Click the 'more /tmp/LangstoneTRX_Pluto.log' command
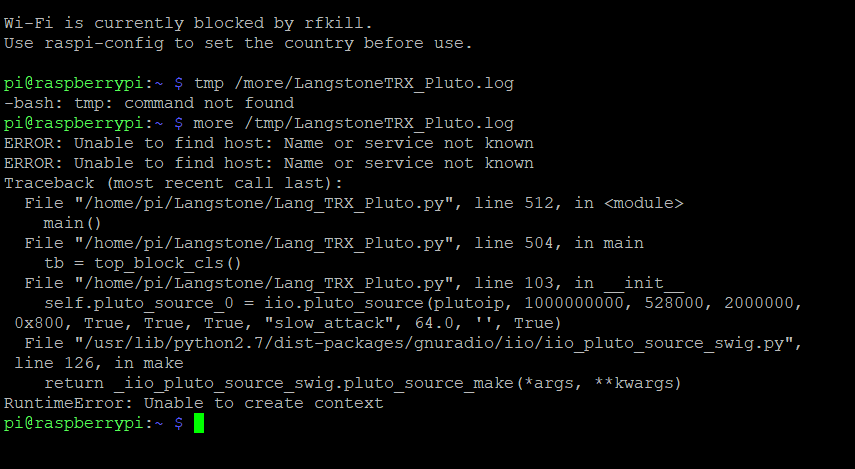Screen dimensions: 855x469 click(354, 123)
